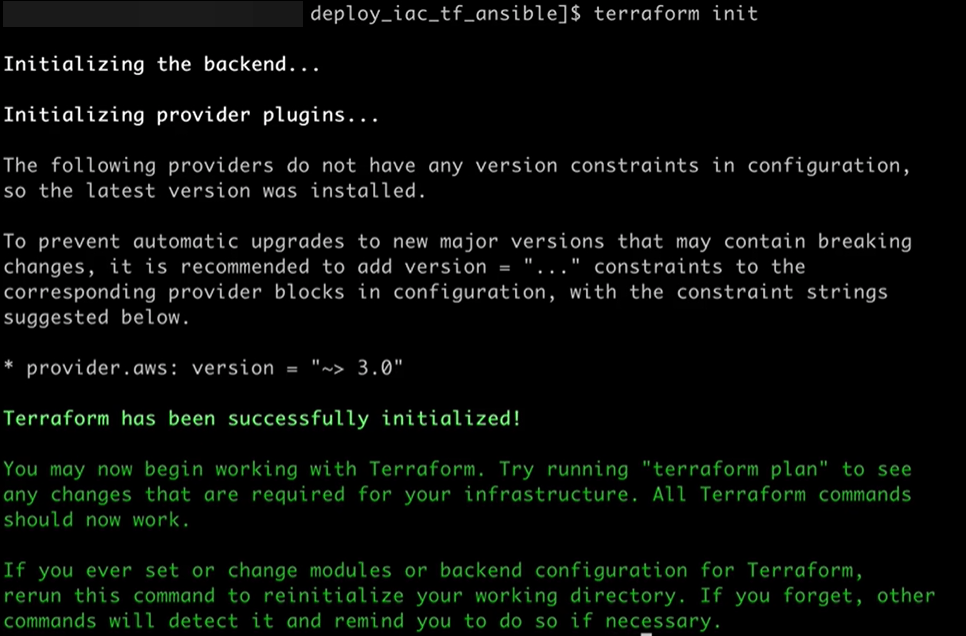This screenshot has width=966, height=636.
Task: Click "Terraform has been successfully initialized!" message
Action: pos(262,418)
